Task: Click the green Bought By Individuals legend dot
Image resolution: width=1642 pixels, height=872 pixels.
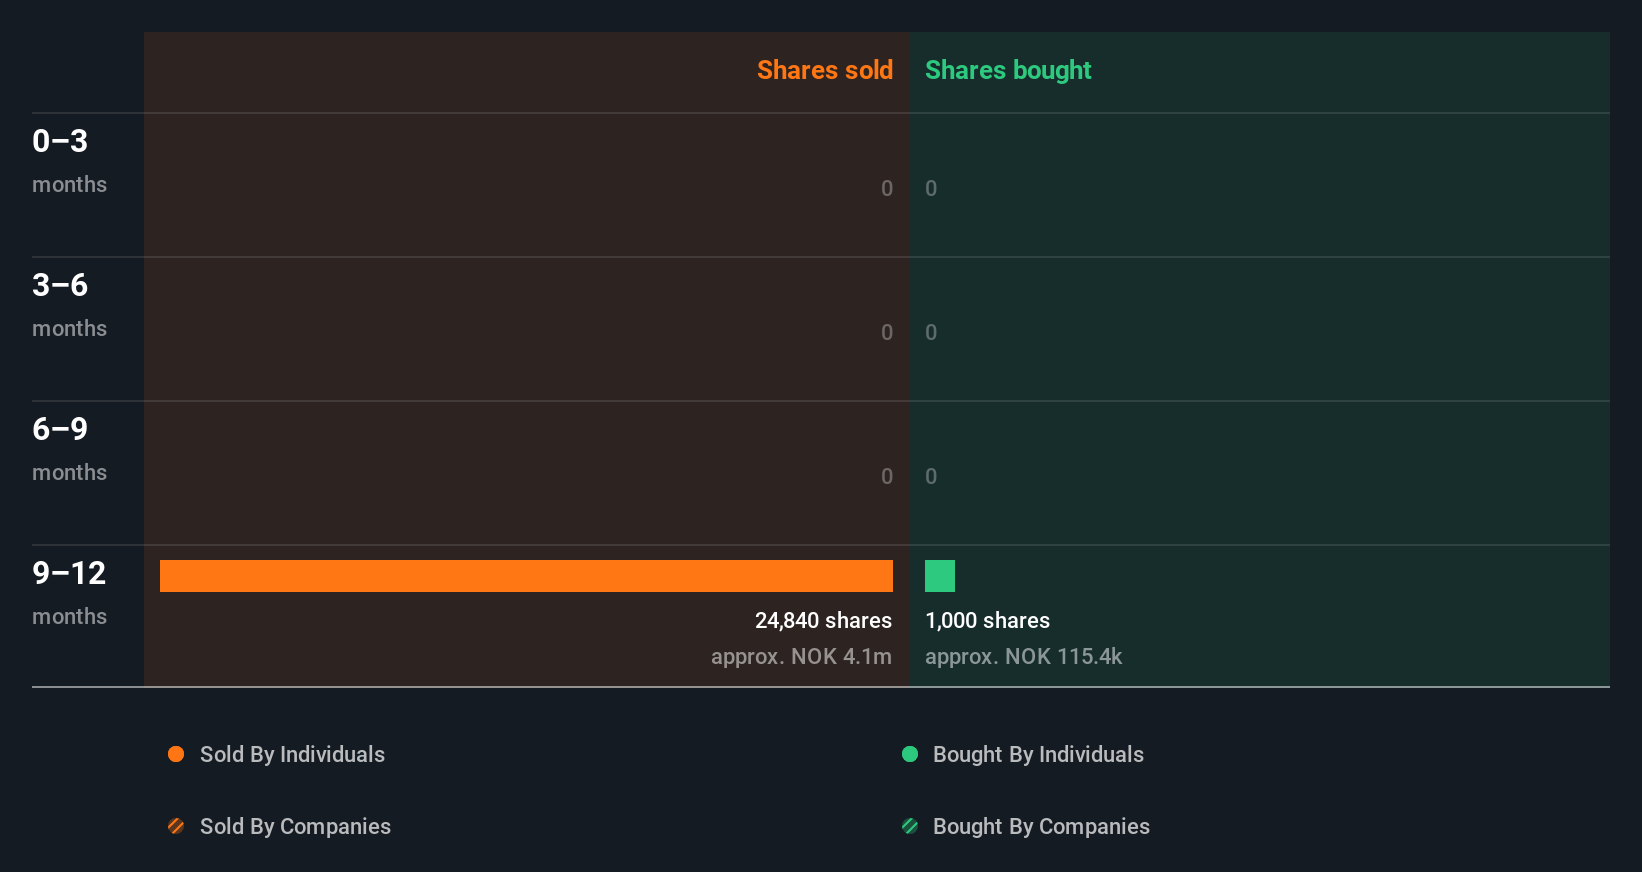Action: 910,754
